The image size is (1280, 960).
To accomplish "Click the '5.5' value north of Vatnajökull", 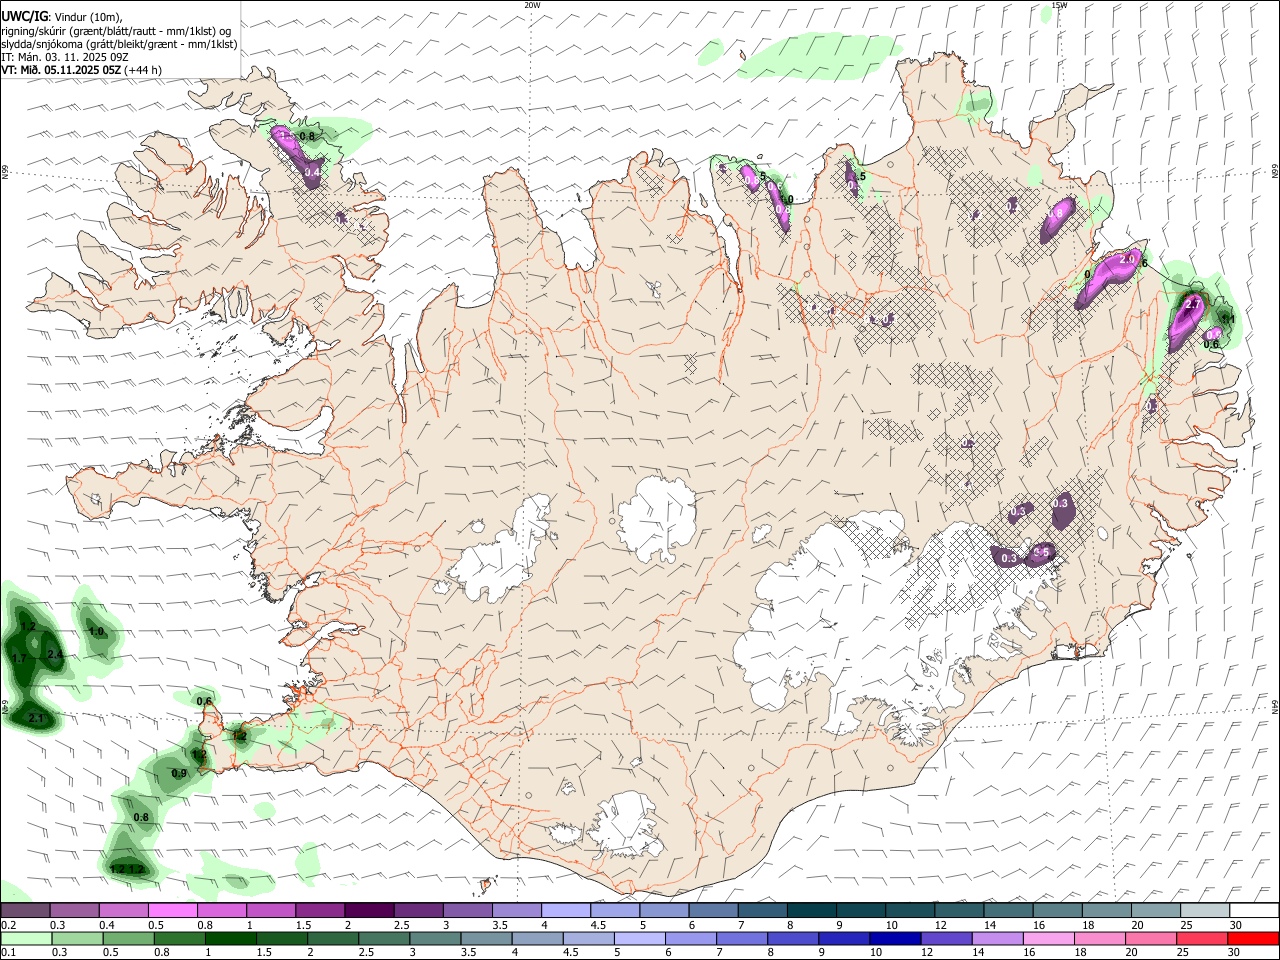I will point(1040,552).
